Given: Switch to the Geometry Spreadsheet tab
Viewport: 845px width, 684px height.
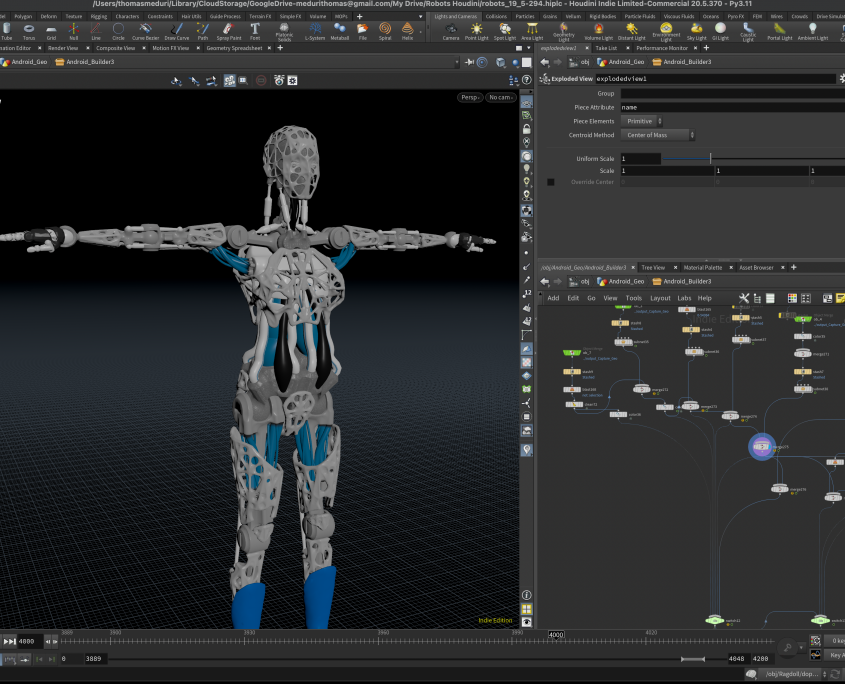Looking at the screenshot, I should (x=234, y=48).
